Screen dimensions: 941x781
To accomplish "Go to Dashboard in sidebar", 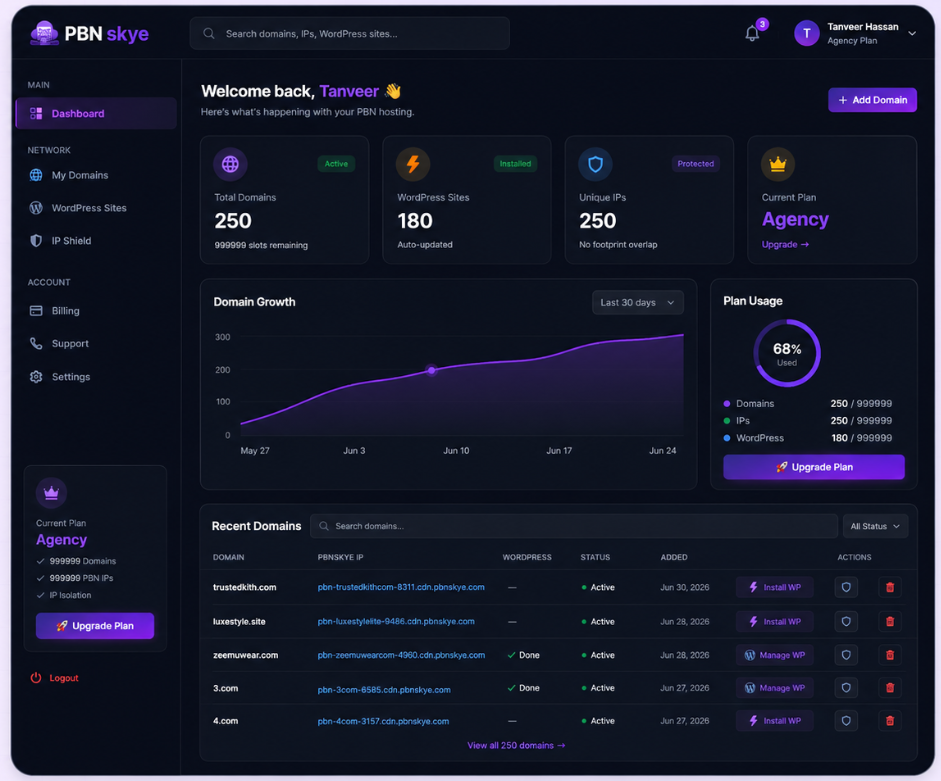I will coord(96,113).
